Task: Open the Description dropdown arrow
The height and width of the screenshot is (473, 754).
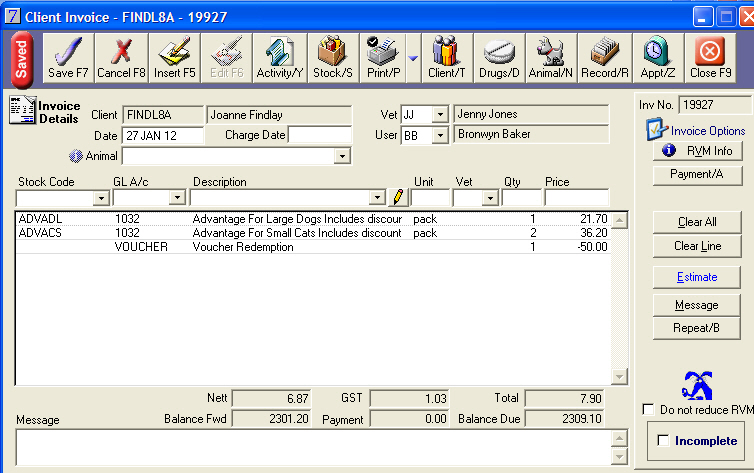Action: tap(377, 198)
